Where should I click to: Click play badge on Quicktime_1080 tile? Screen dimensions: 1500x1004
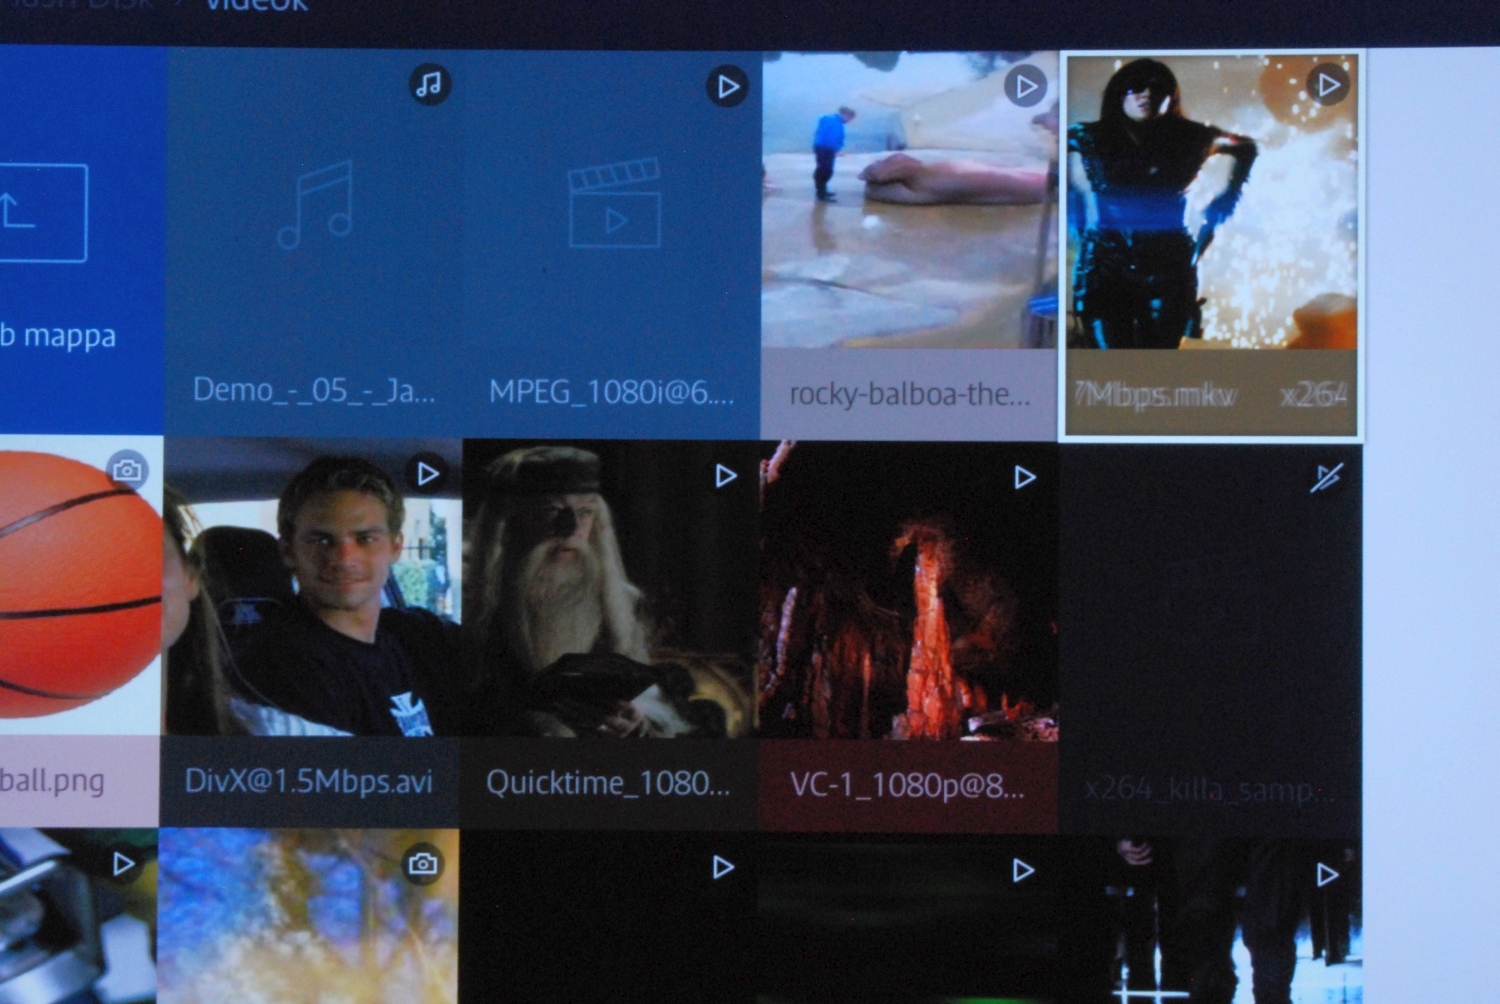[725, 476]
